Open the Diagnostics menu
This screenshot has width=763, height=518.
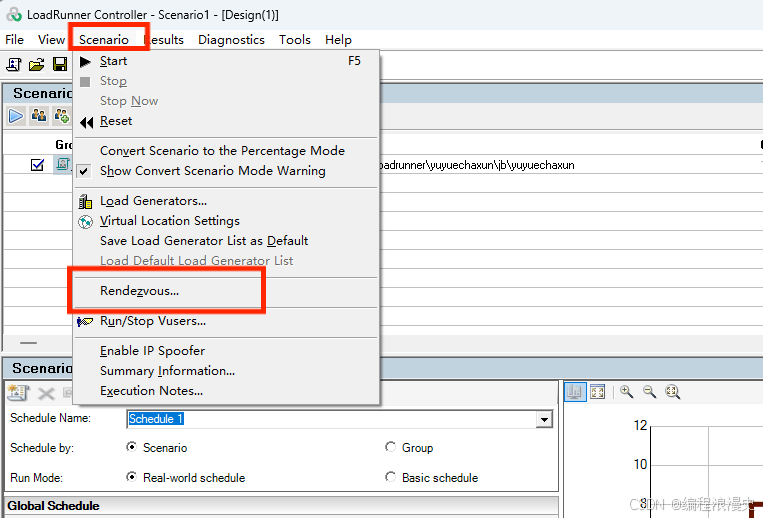tap(231, 39)
